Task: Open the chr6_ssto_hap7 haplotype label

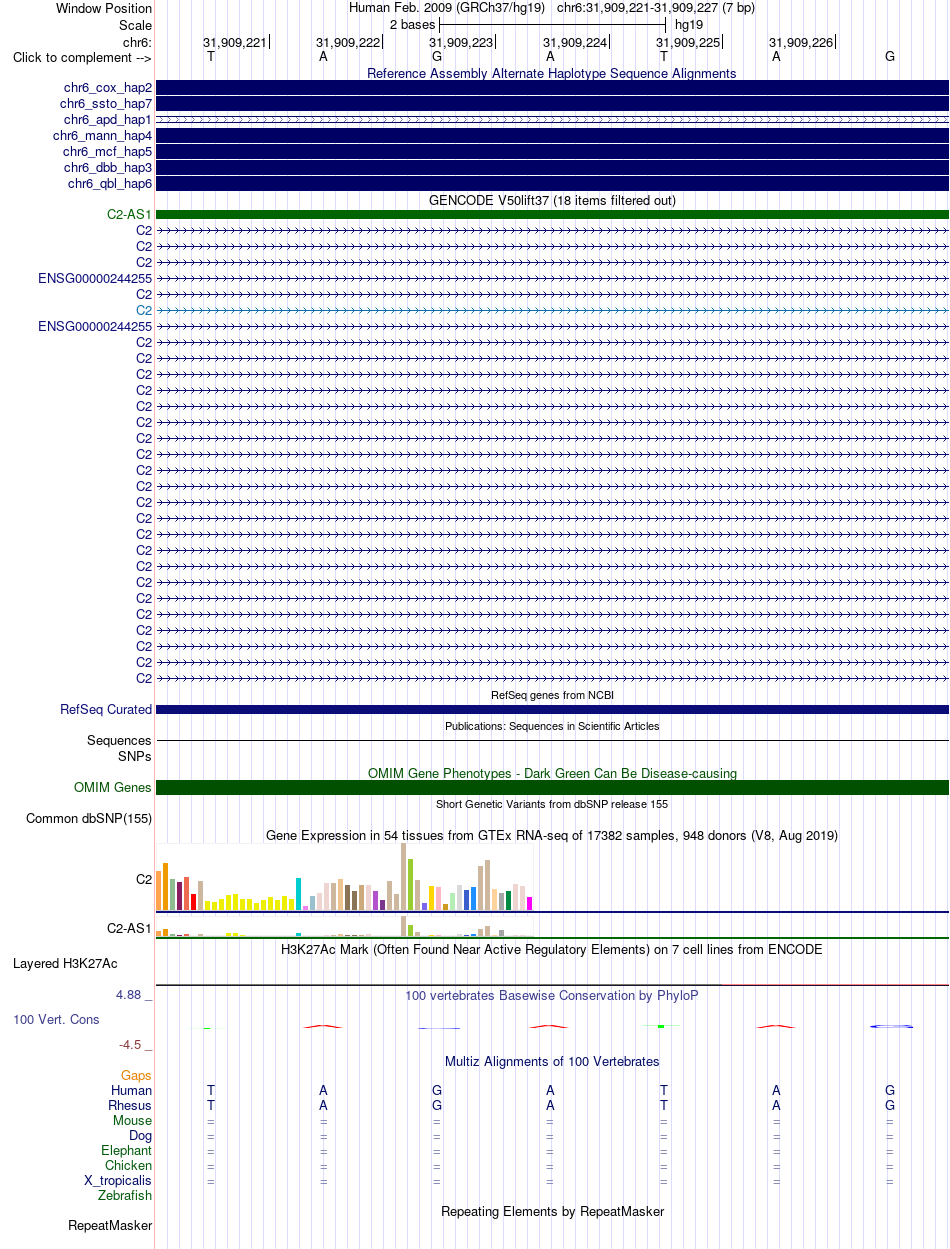Action: (106, 104)
